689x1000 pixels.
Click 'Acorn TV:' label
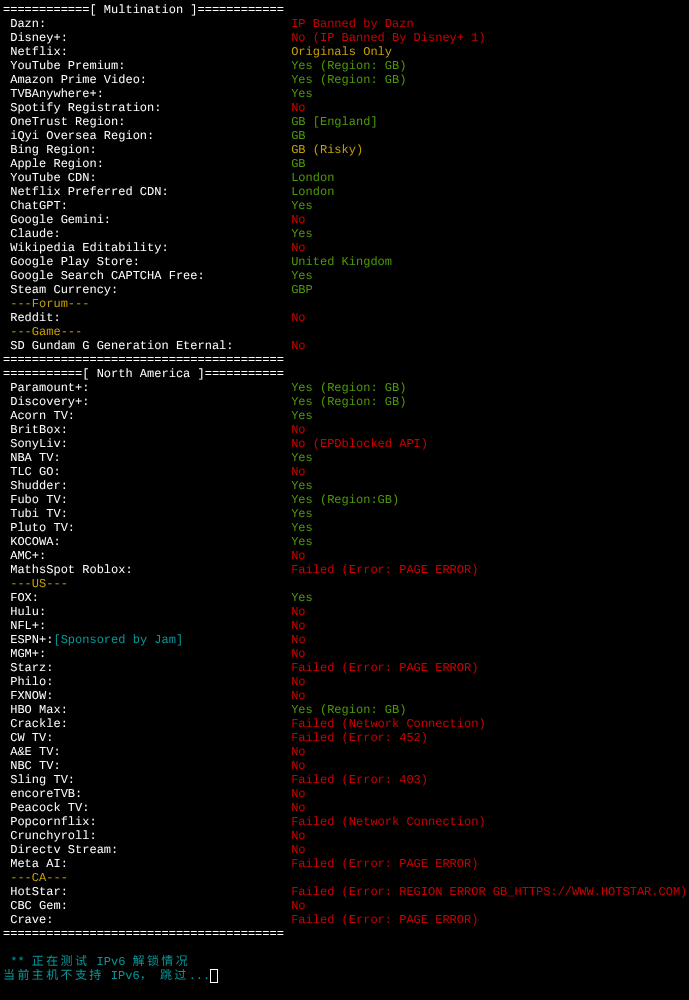click(x=42, y=416)
